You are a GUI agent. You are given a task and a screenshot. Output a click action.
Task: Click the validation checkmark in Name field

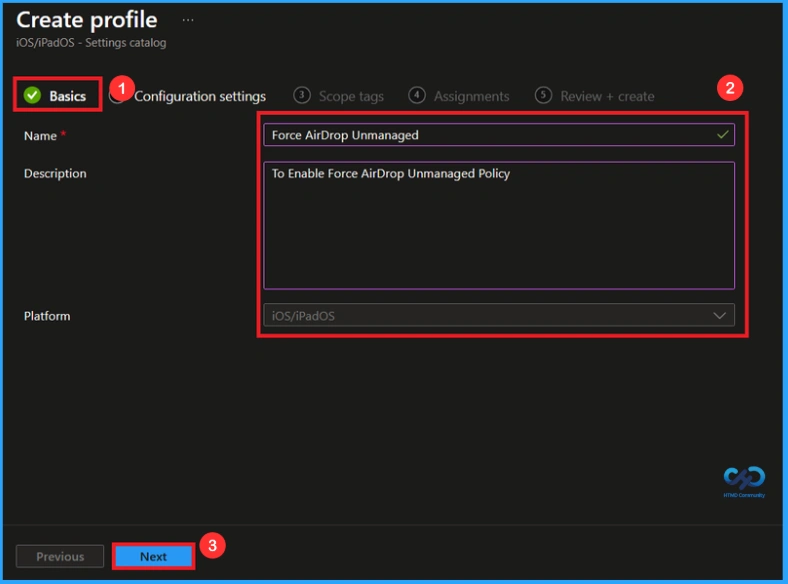tap(722, 135)
